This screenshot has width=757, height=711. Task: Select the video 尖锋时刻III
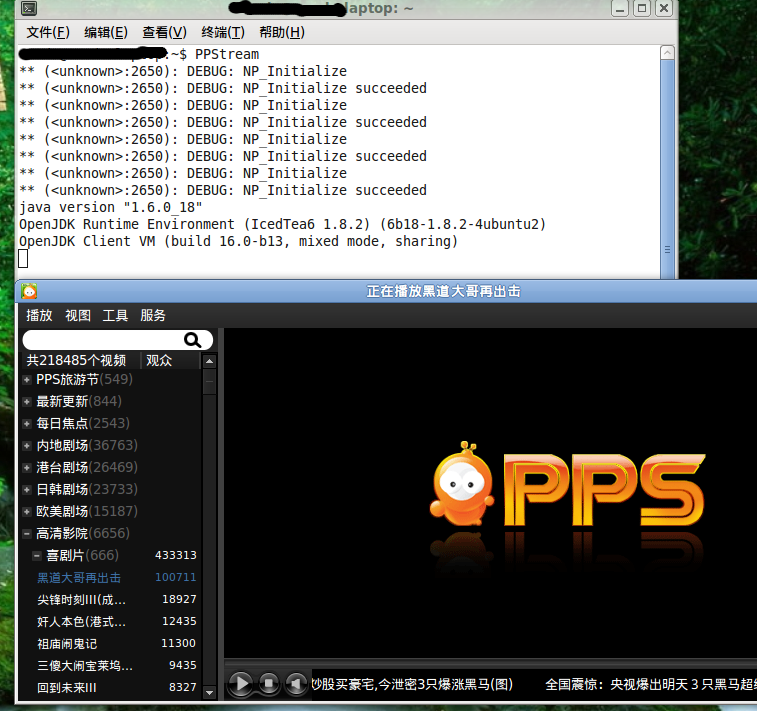(81, 600)
